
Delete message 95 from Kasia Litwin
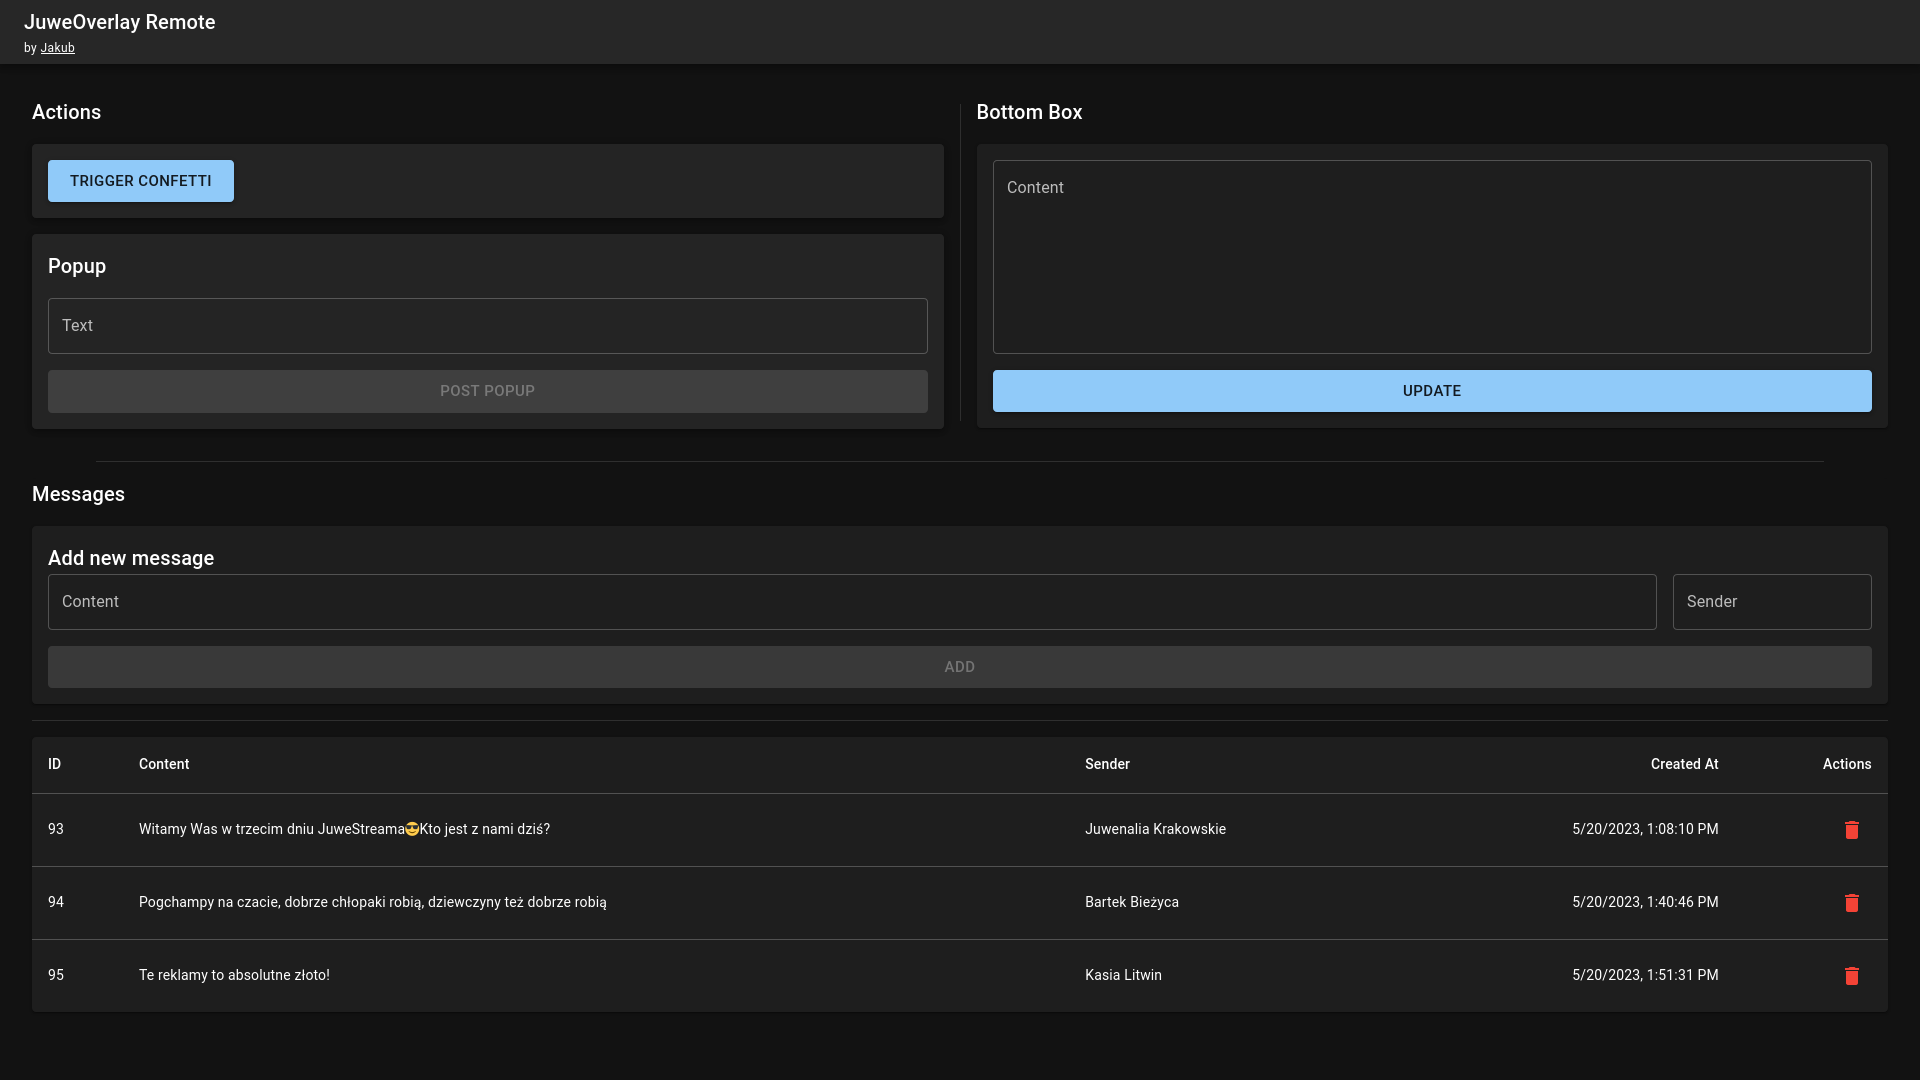1852,976
